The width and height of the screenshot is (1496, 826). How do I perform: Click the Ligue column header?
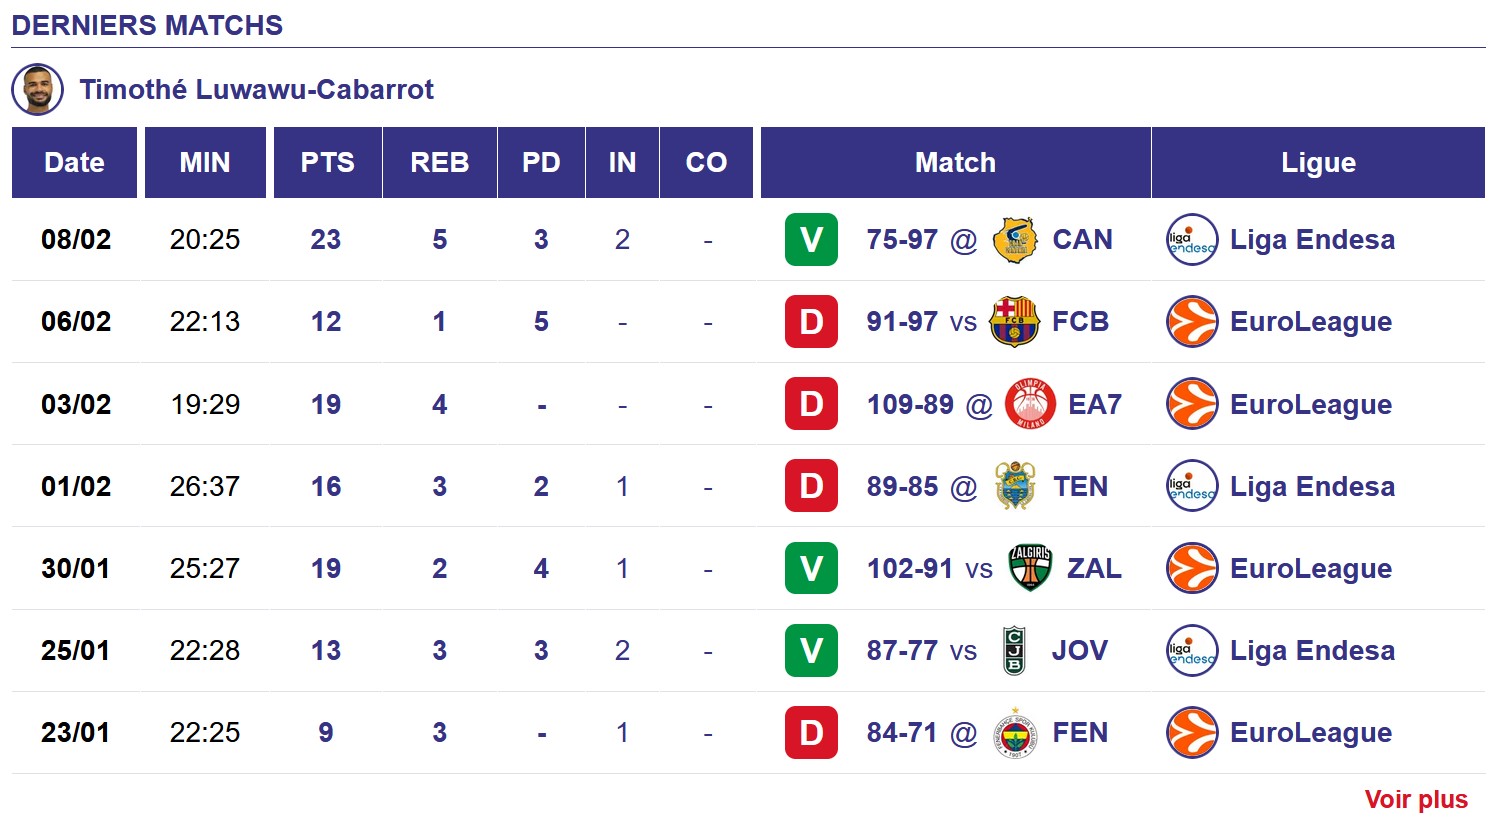(x=1318, y=162)
